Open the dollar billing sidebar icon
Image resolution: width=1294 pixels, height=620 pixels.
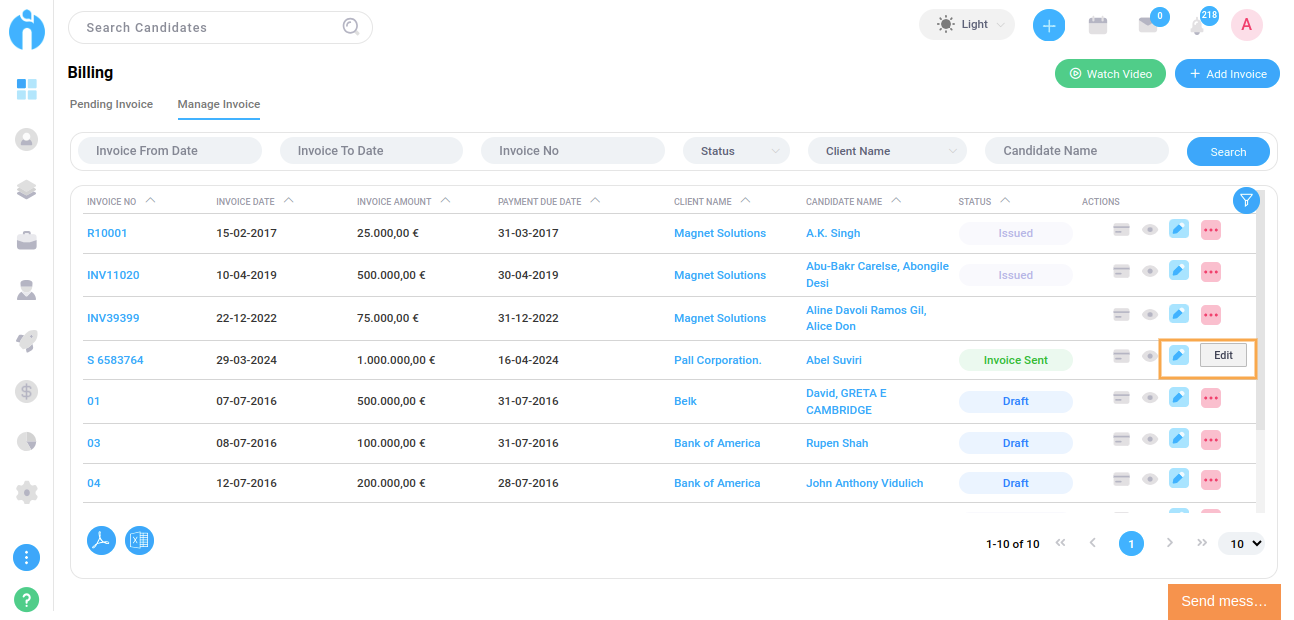point(27,392)
